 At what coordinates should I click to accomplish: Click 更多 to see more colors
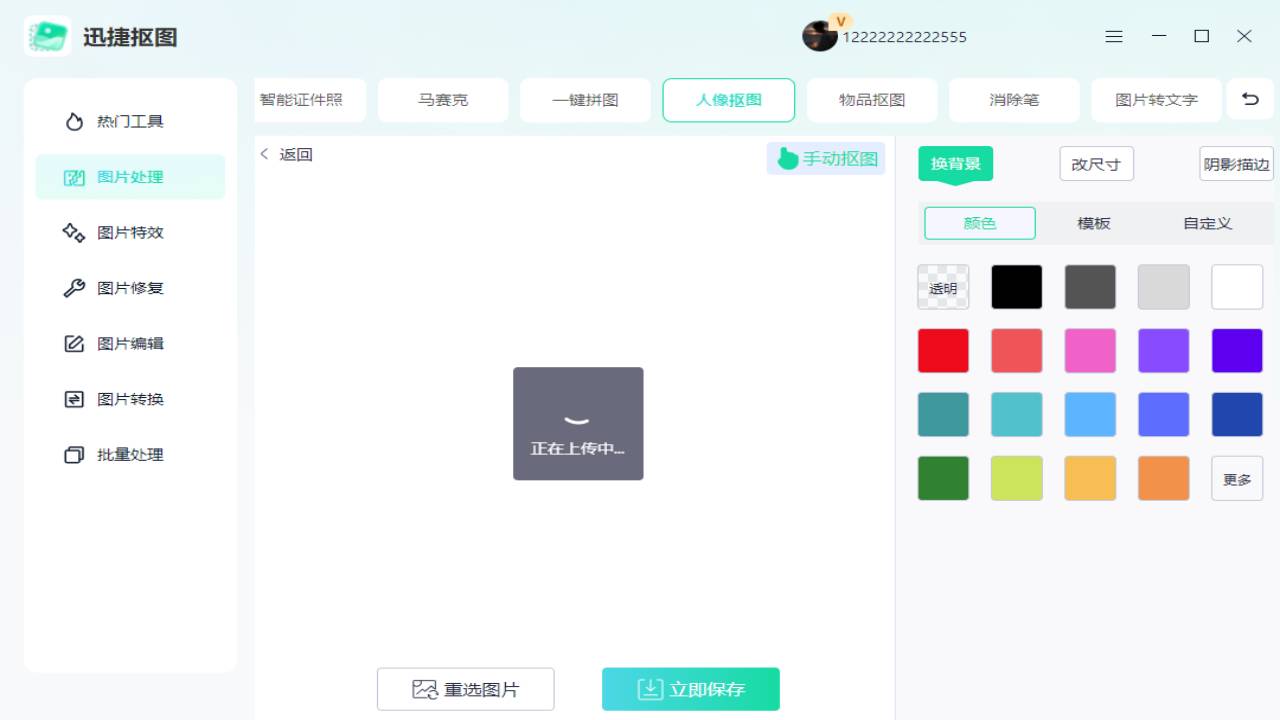(x=1237, y=478)
